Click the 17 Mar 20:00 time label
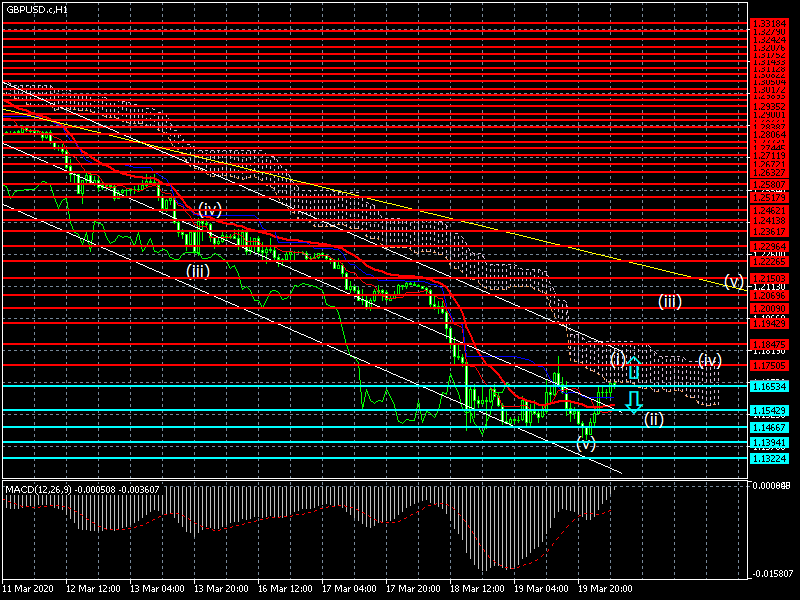This screenshot has width=800, height=600. (x=413, y=588)
